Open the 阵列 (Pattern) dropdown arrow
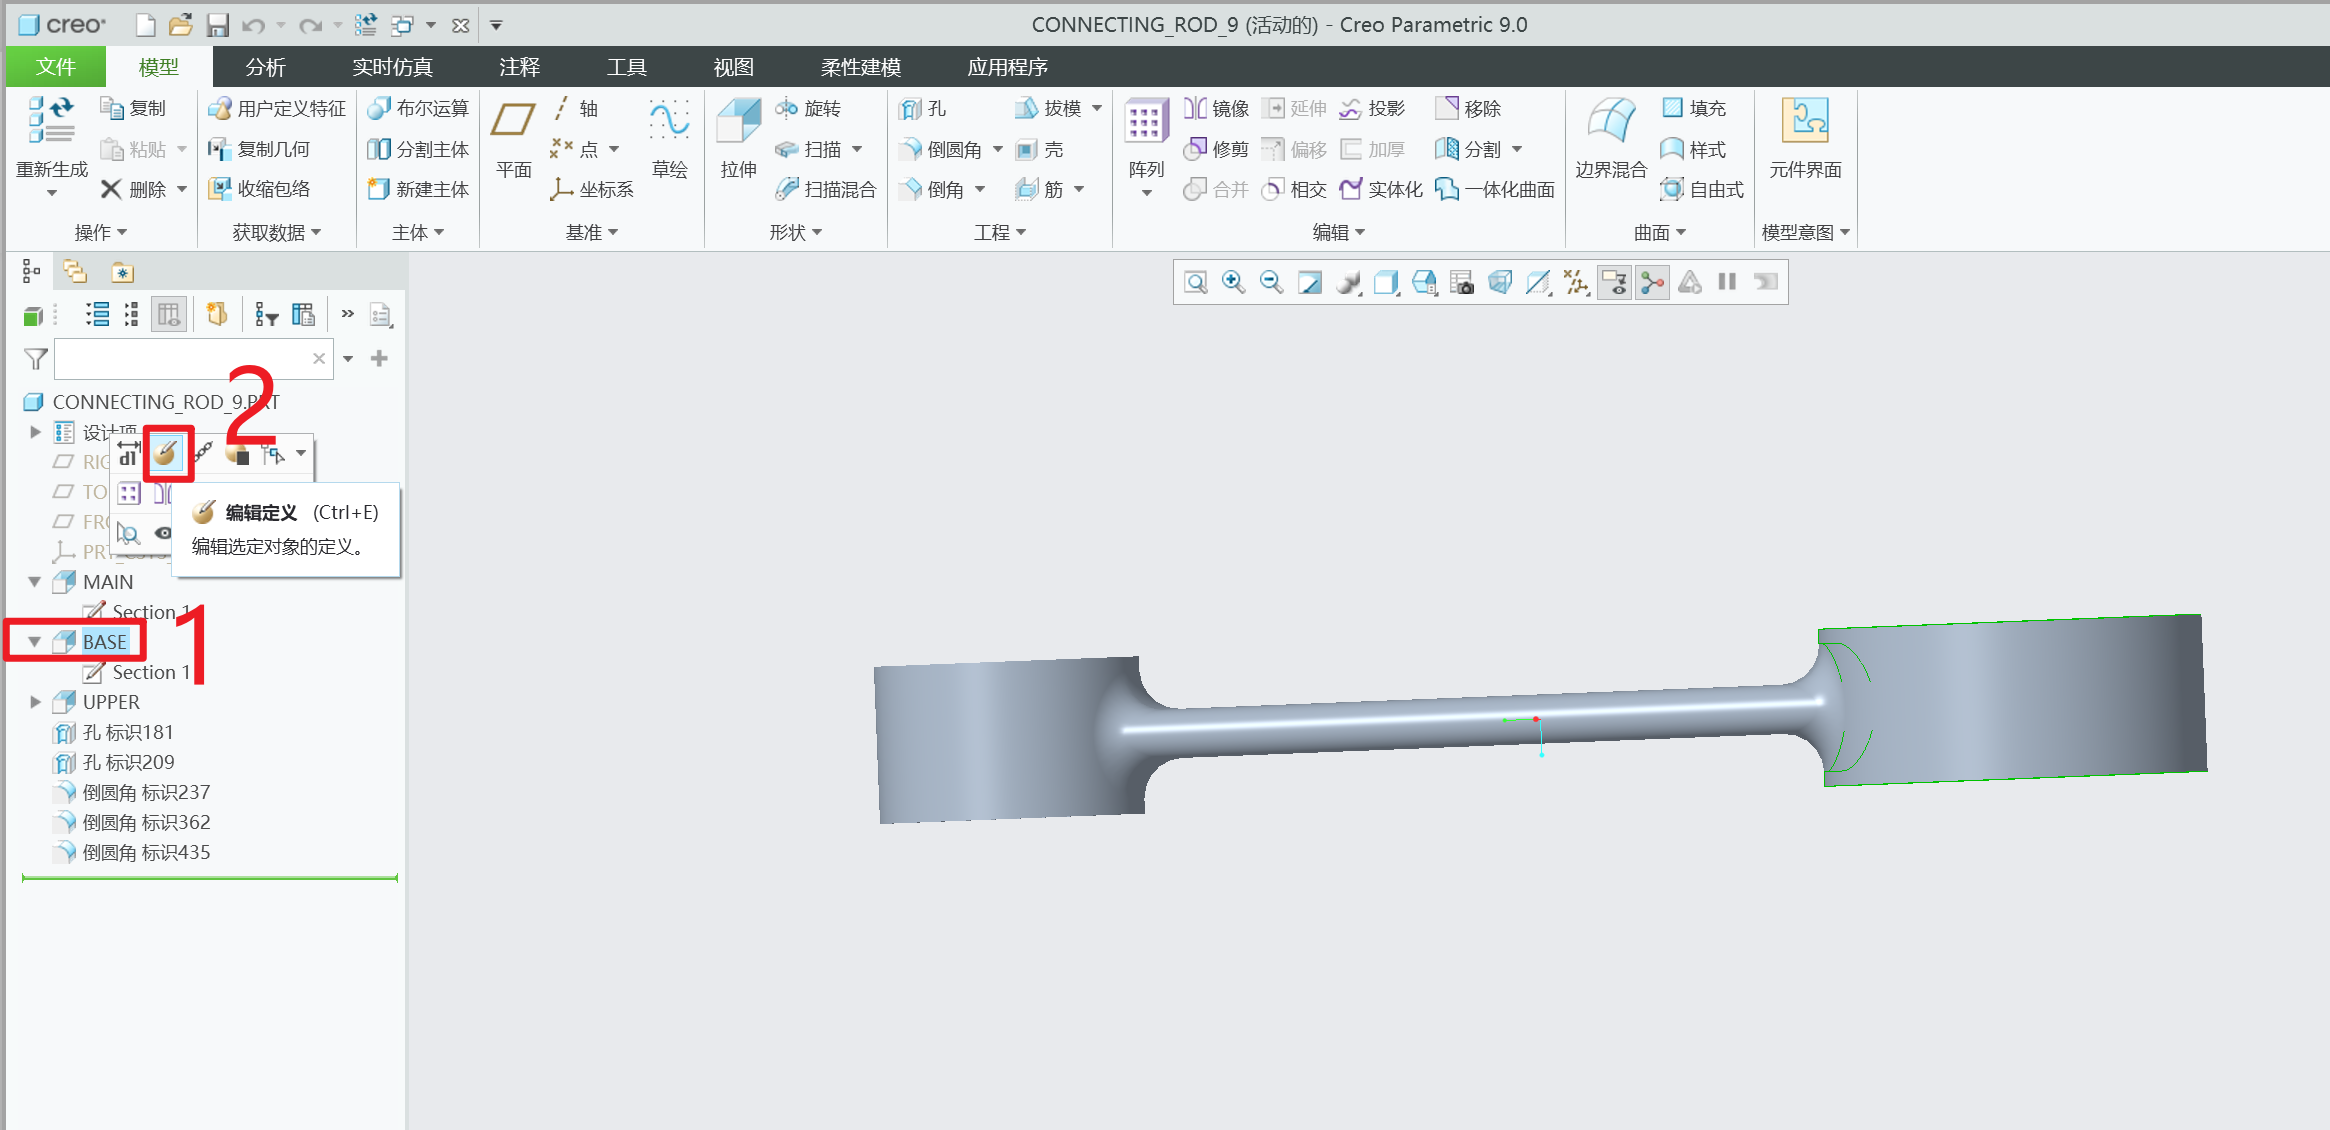 click(1146, 193)
